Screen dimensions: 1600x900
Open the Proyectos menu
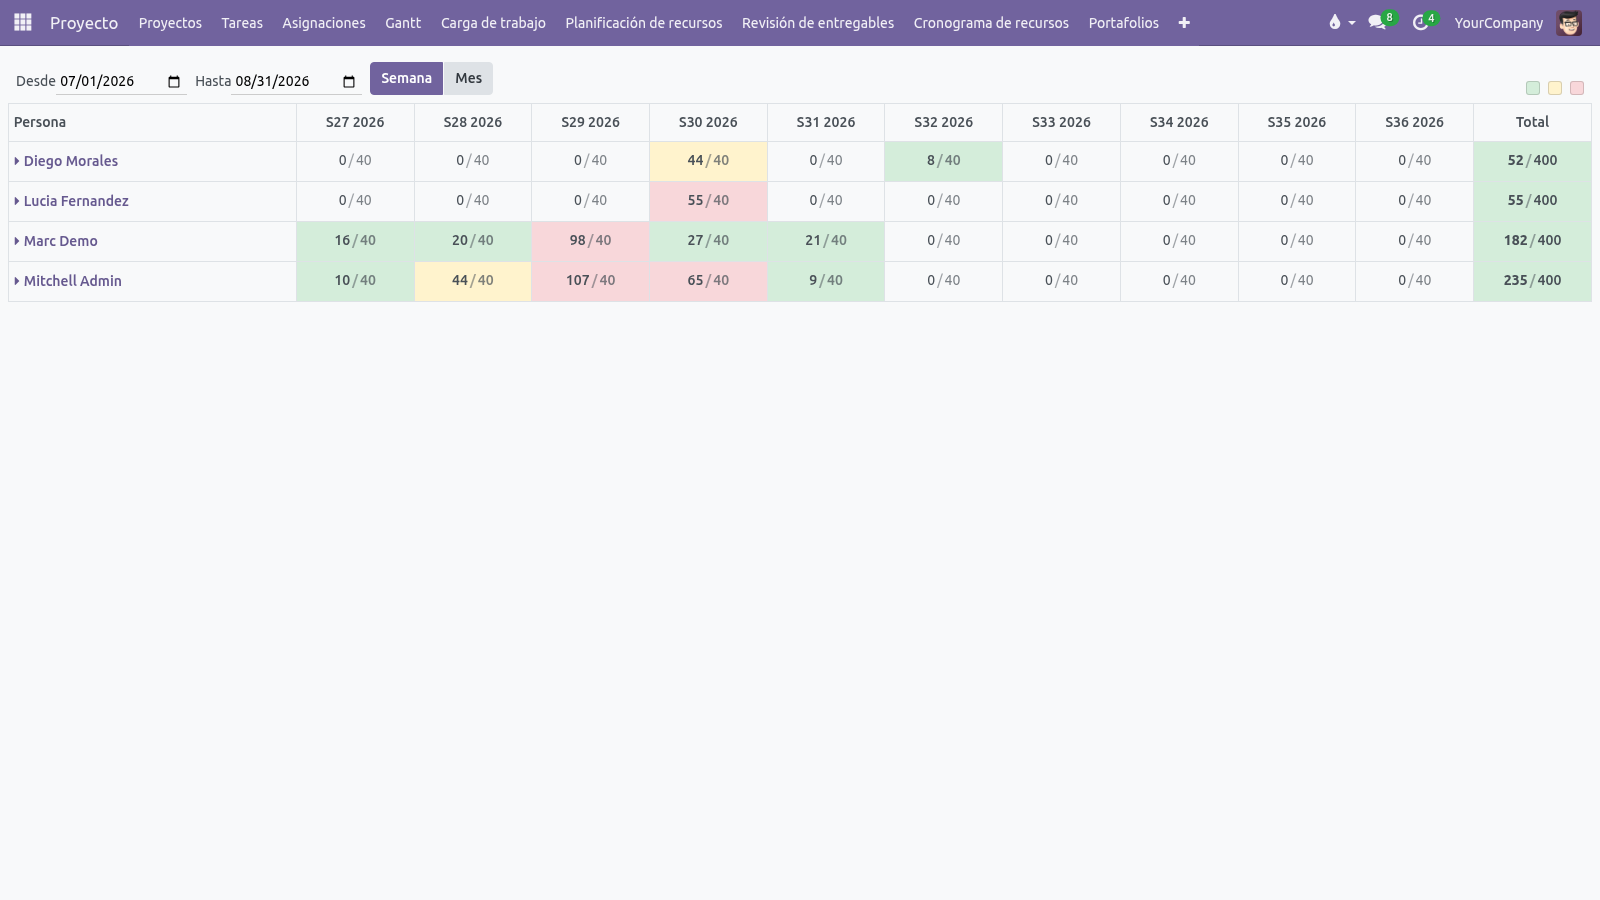170,22
